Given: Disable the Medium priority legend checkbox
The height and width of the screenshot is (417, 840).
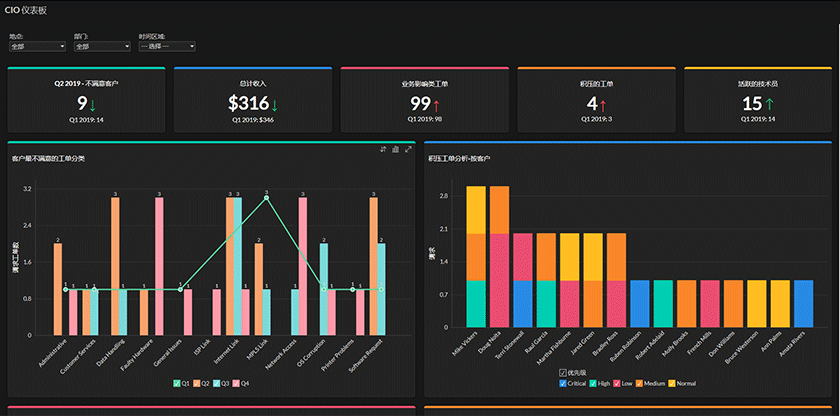Looking at the screenshot, I should [x=638, y=383].
